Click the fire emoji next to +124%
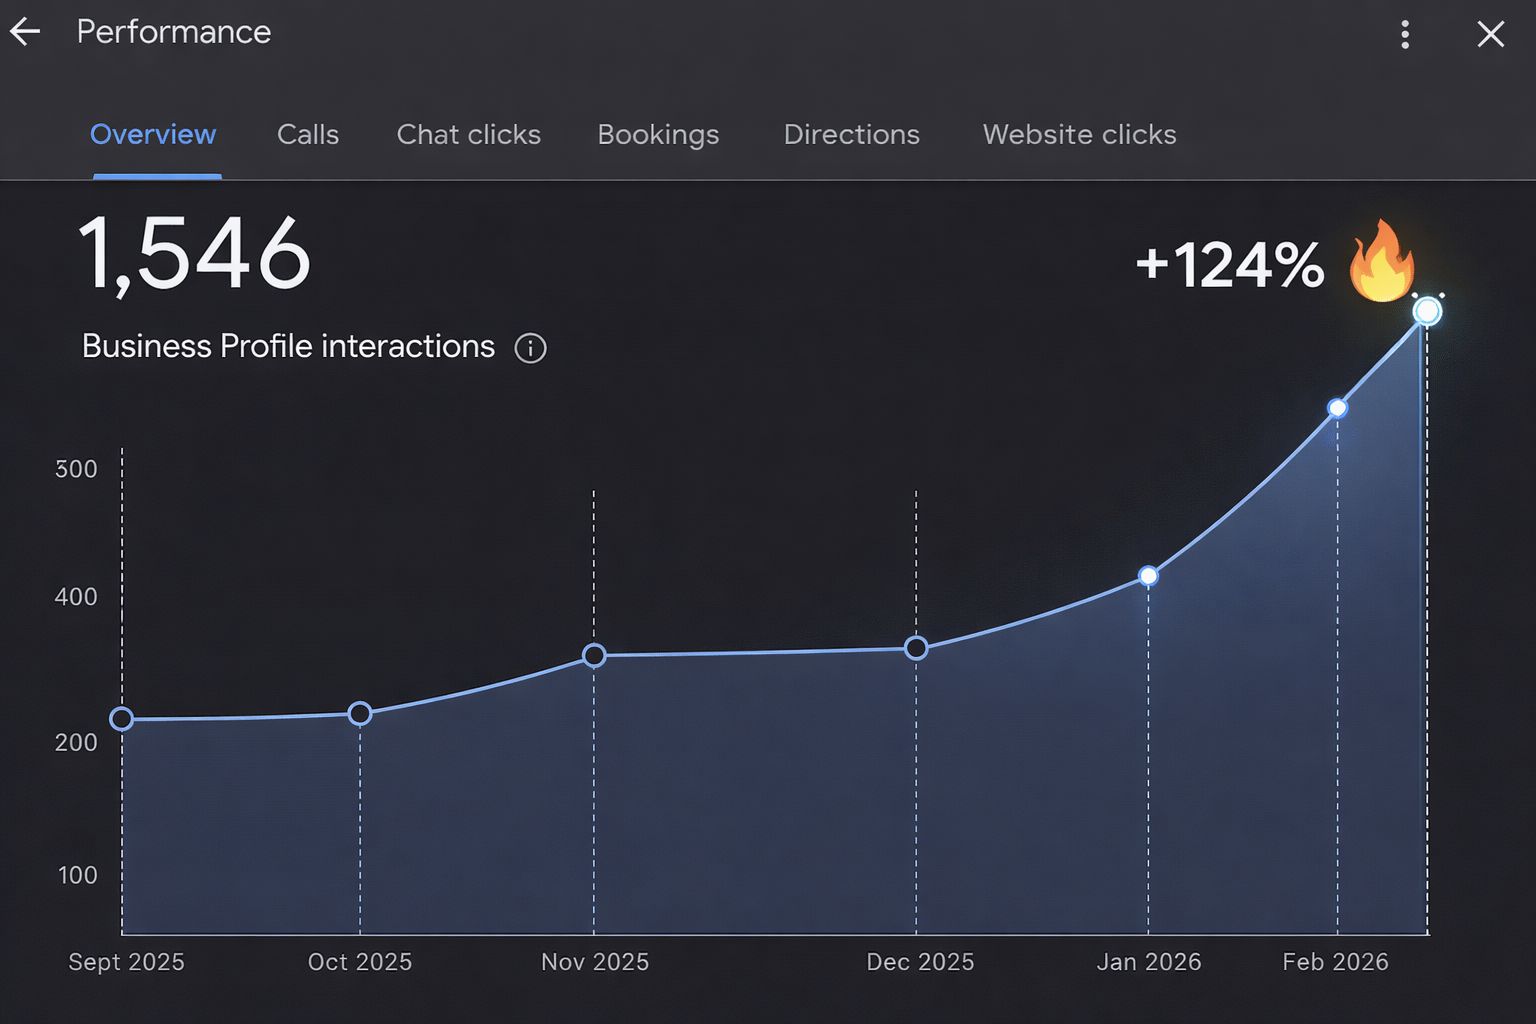This screenshot has width=1536, height=1024. click(1384, 262)
